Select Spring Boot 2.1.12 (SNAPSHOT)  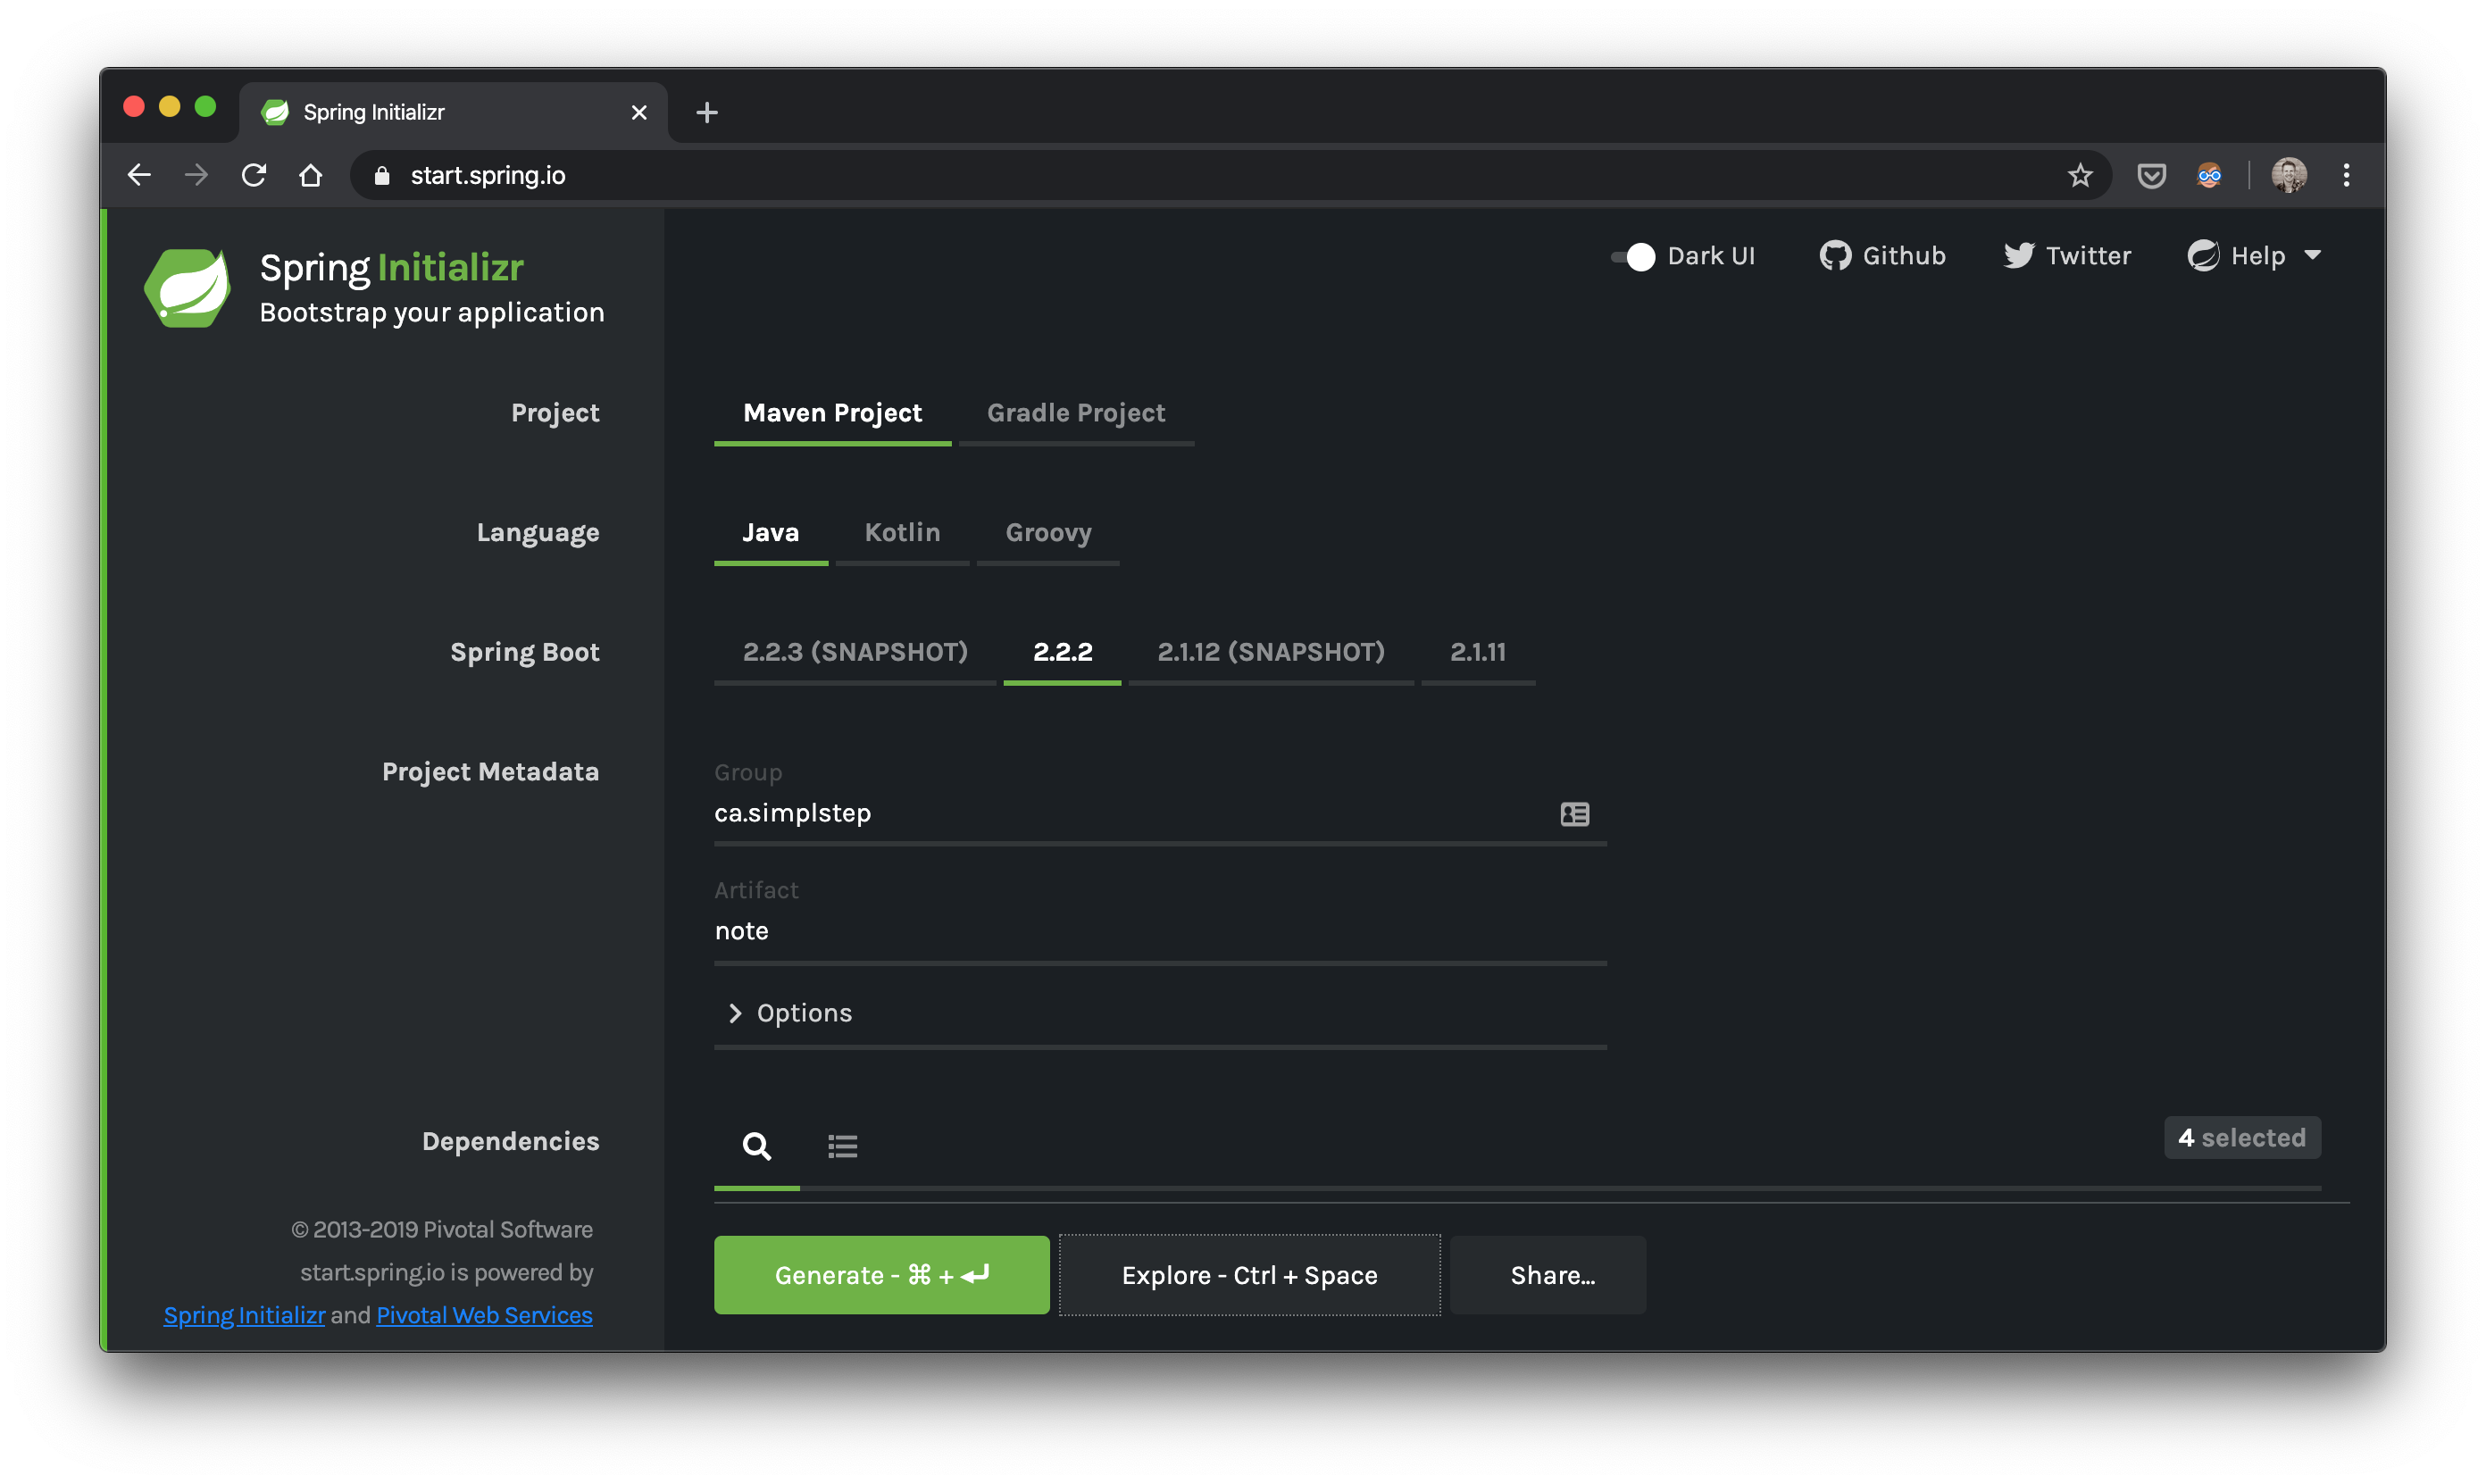(x=1271, y=651)
